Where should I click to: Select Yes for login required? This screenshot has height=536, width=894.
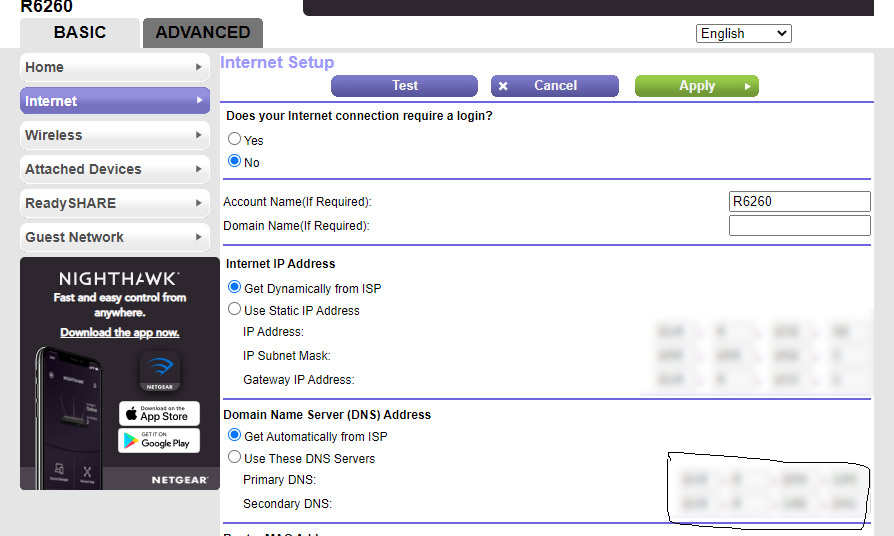click(x=234, y=139)
